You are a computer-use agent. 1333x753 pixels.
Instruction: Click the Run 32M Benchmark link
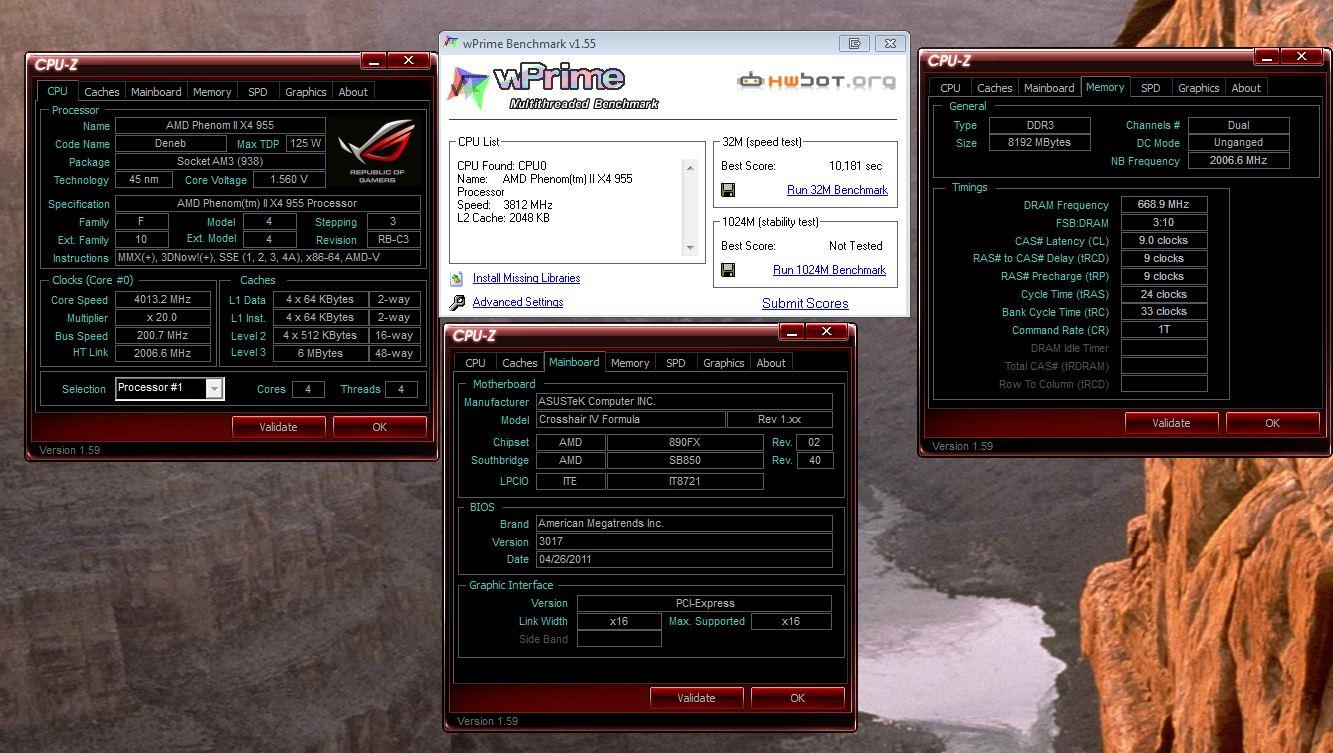coord(837,190)
